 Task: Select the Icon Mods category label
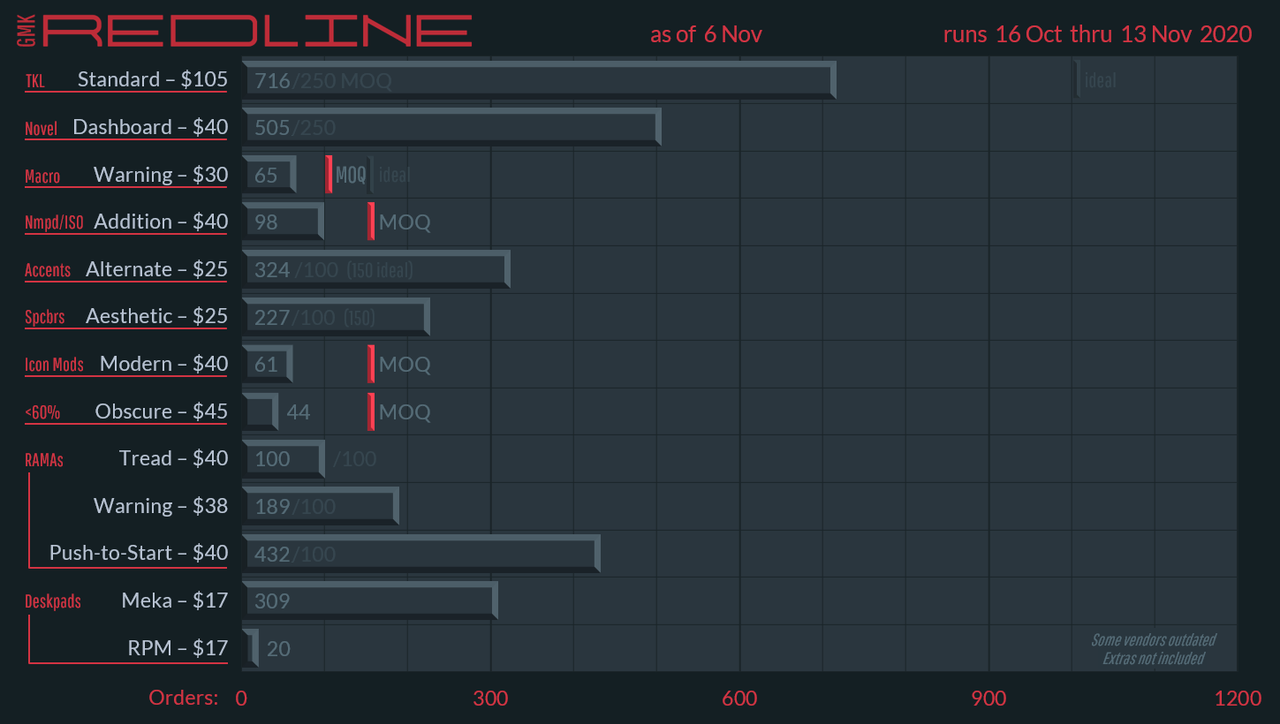(54, 365)
